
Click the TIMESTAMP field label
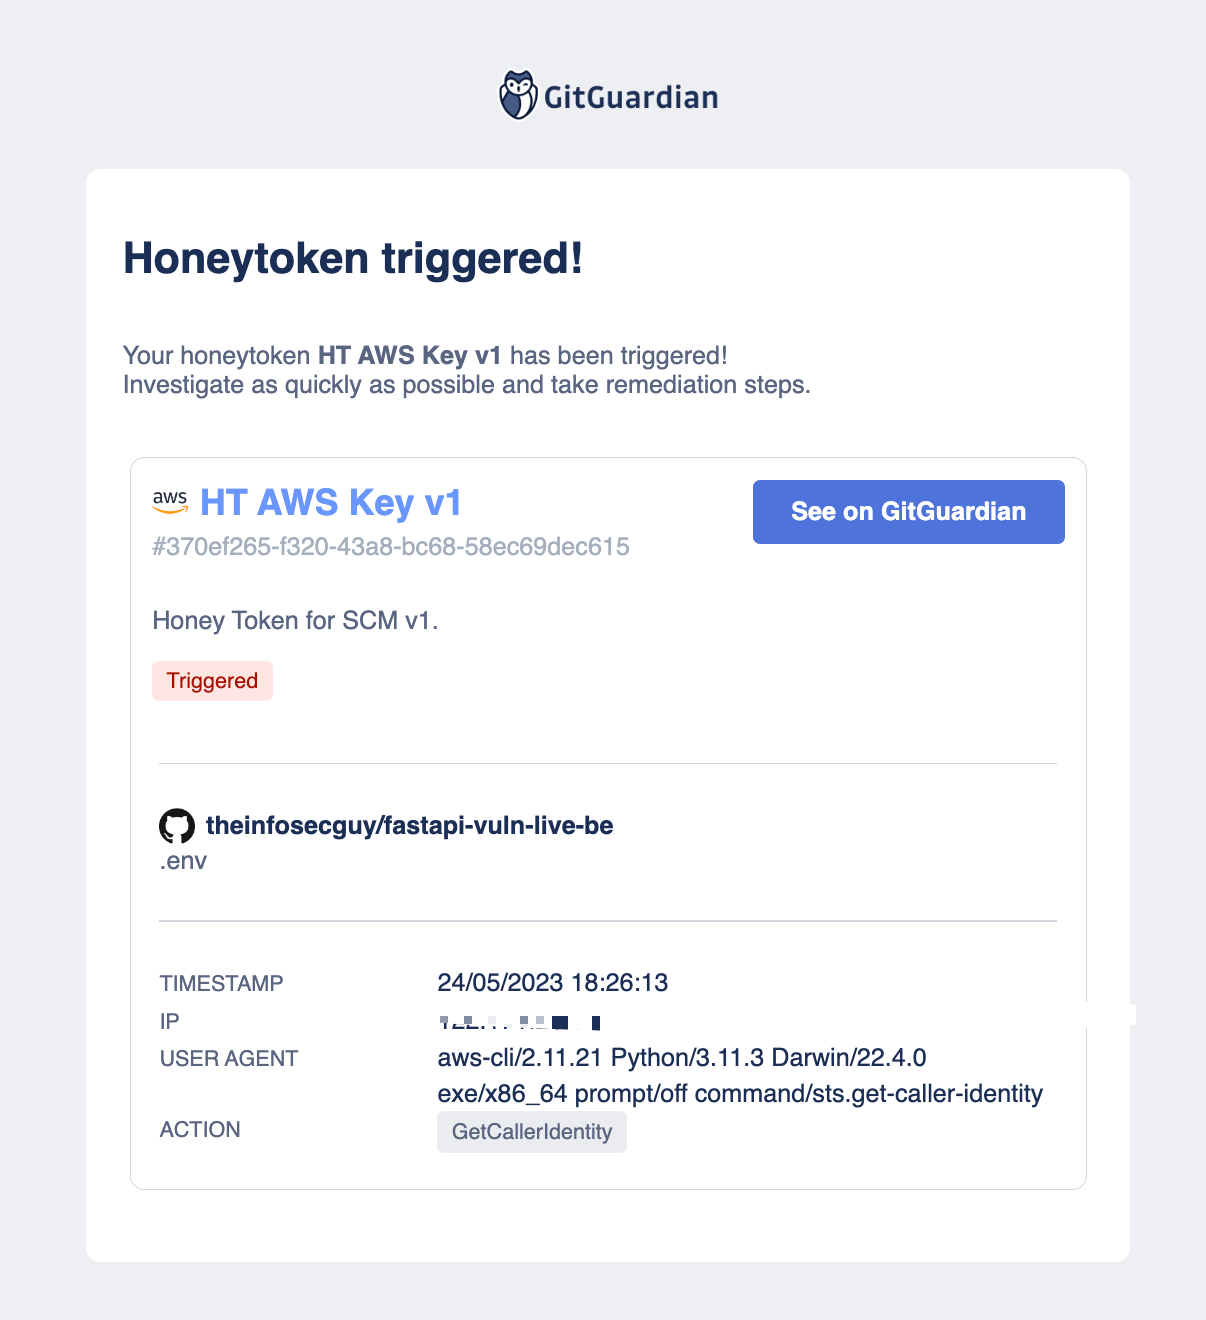222,984
